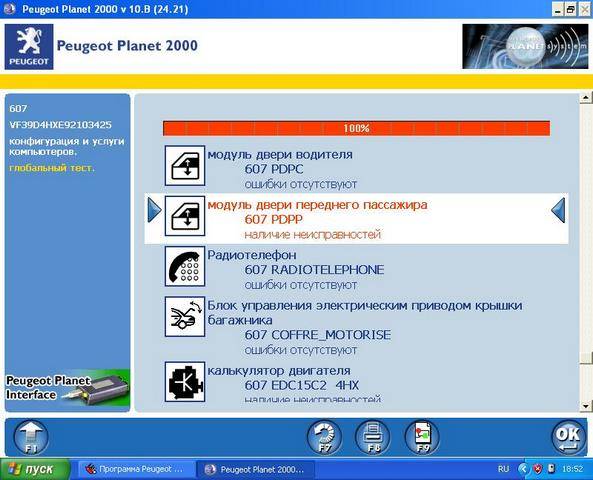
Task: Select the text 'модуль двери водителя'
Action: click(280, 154)
